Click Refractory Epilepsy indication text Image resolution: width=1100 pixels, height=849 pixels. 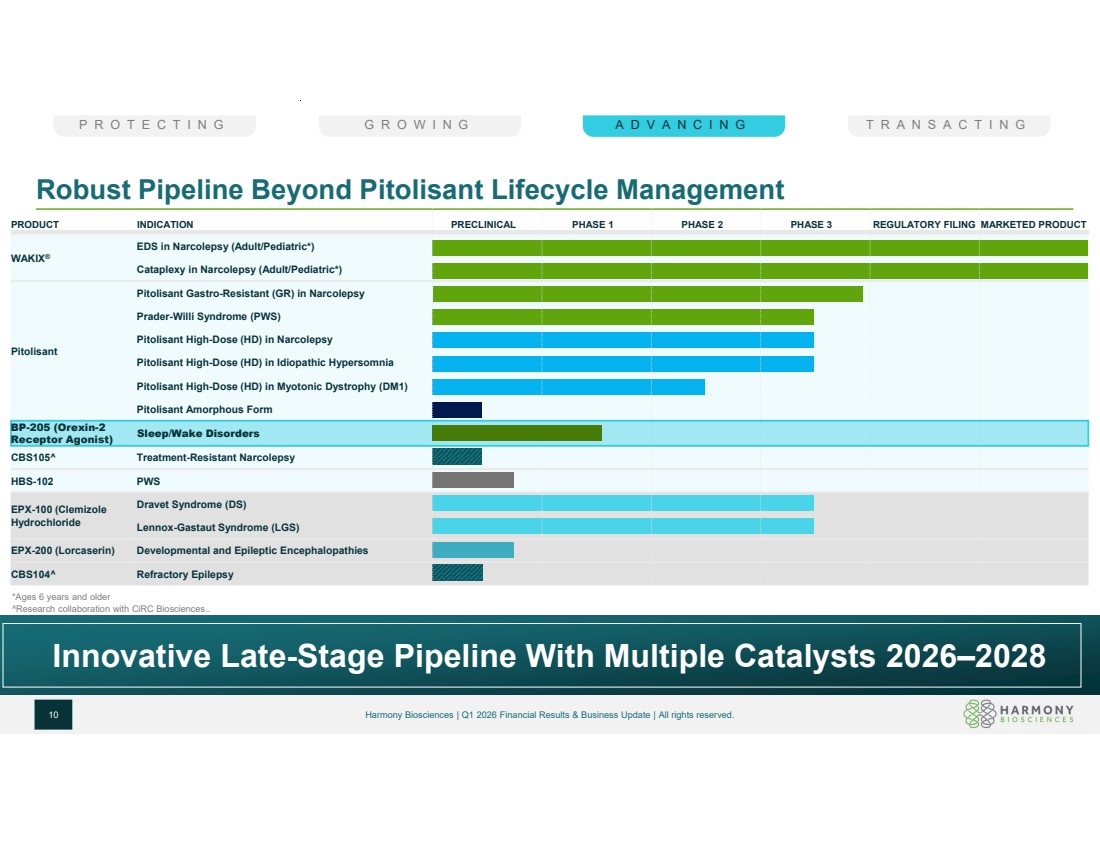pyautogui.click(x=185, y=575)
